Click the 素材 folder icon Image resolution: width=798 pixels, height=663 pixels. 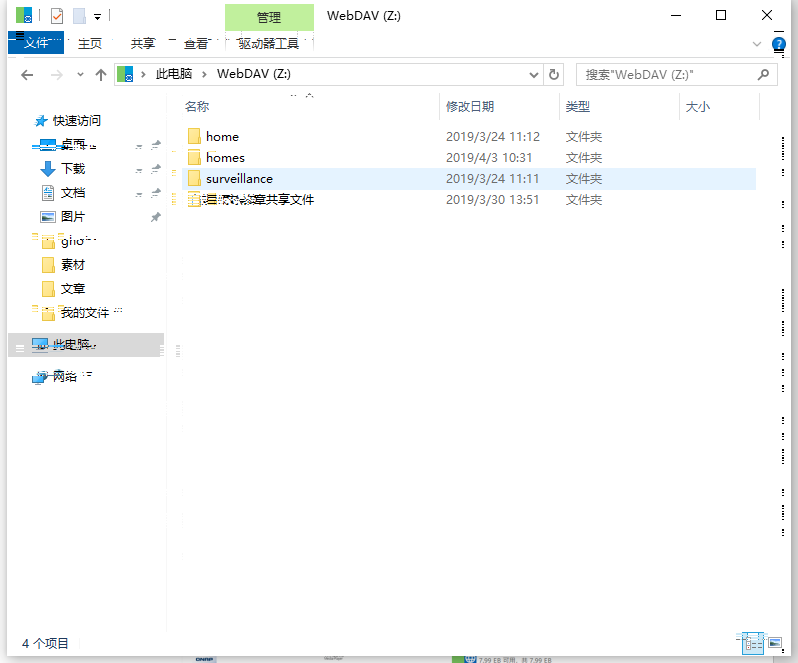coord(48,265)
